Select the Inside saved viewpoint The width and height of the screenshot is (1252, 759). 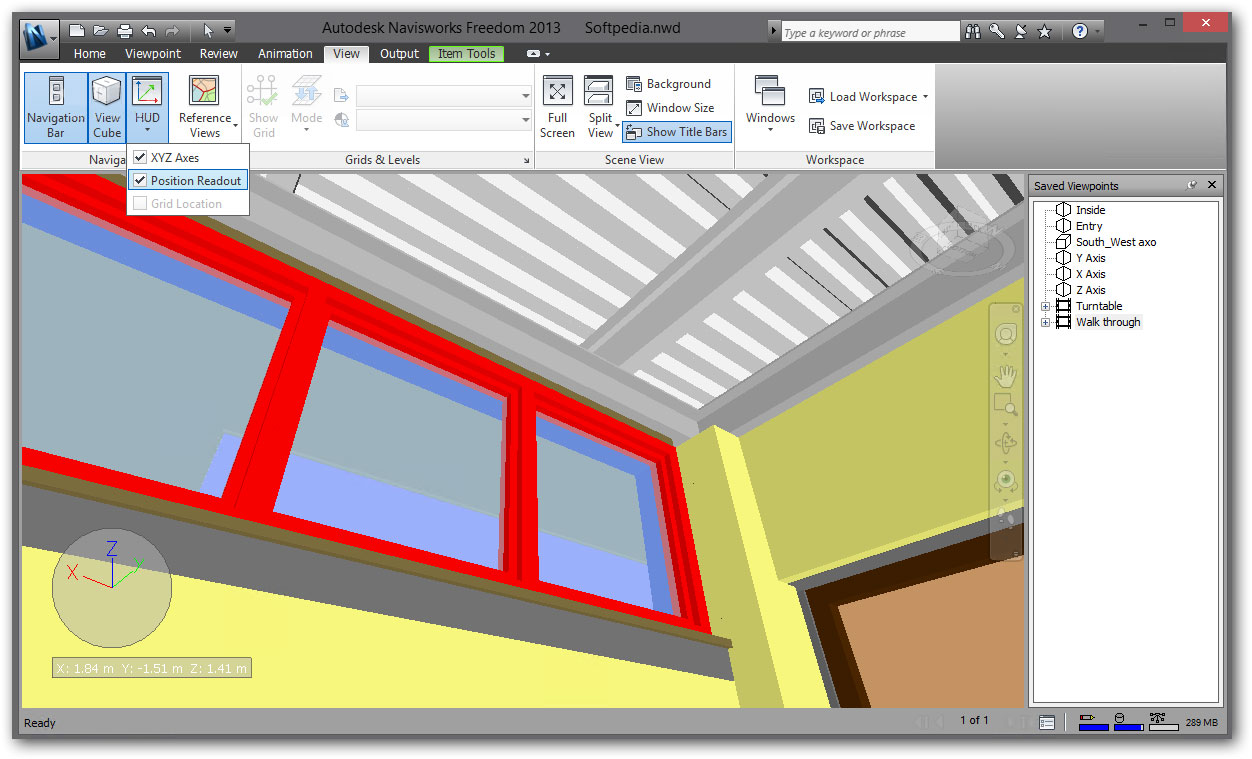[x=1090, y=210]
